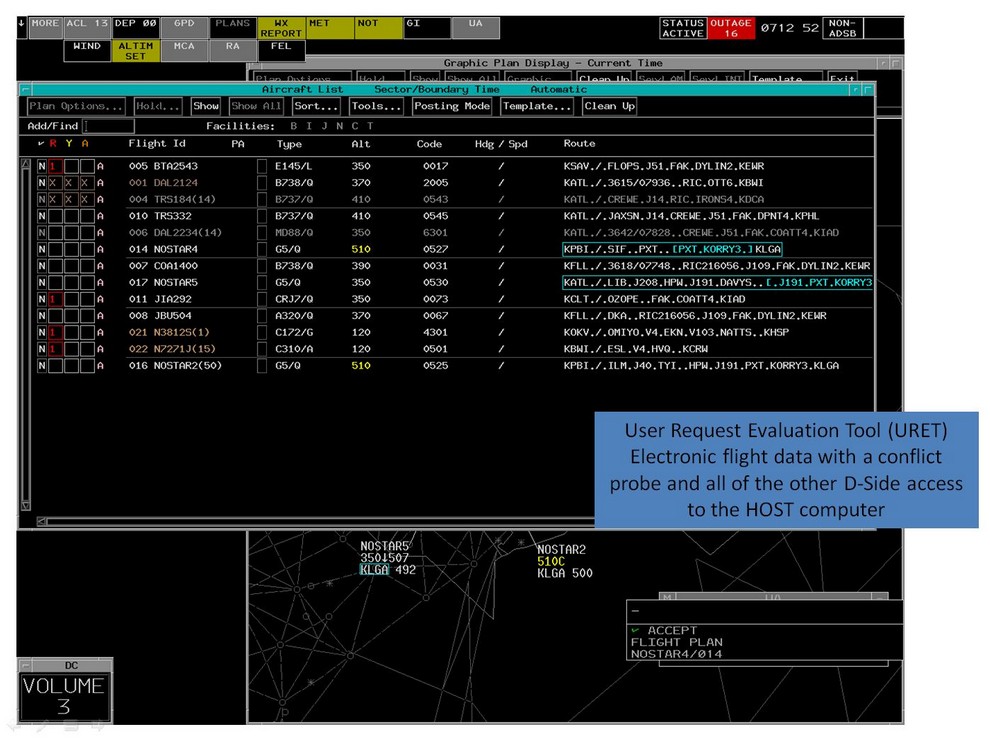Select WX REPORT in the top toolbar

pyautogui.click(x=281, y=28)
